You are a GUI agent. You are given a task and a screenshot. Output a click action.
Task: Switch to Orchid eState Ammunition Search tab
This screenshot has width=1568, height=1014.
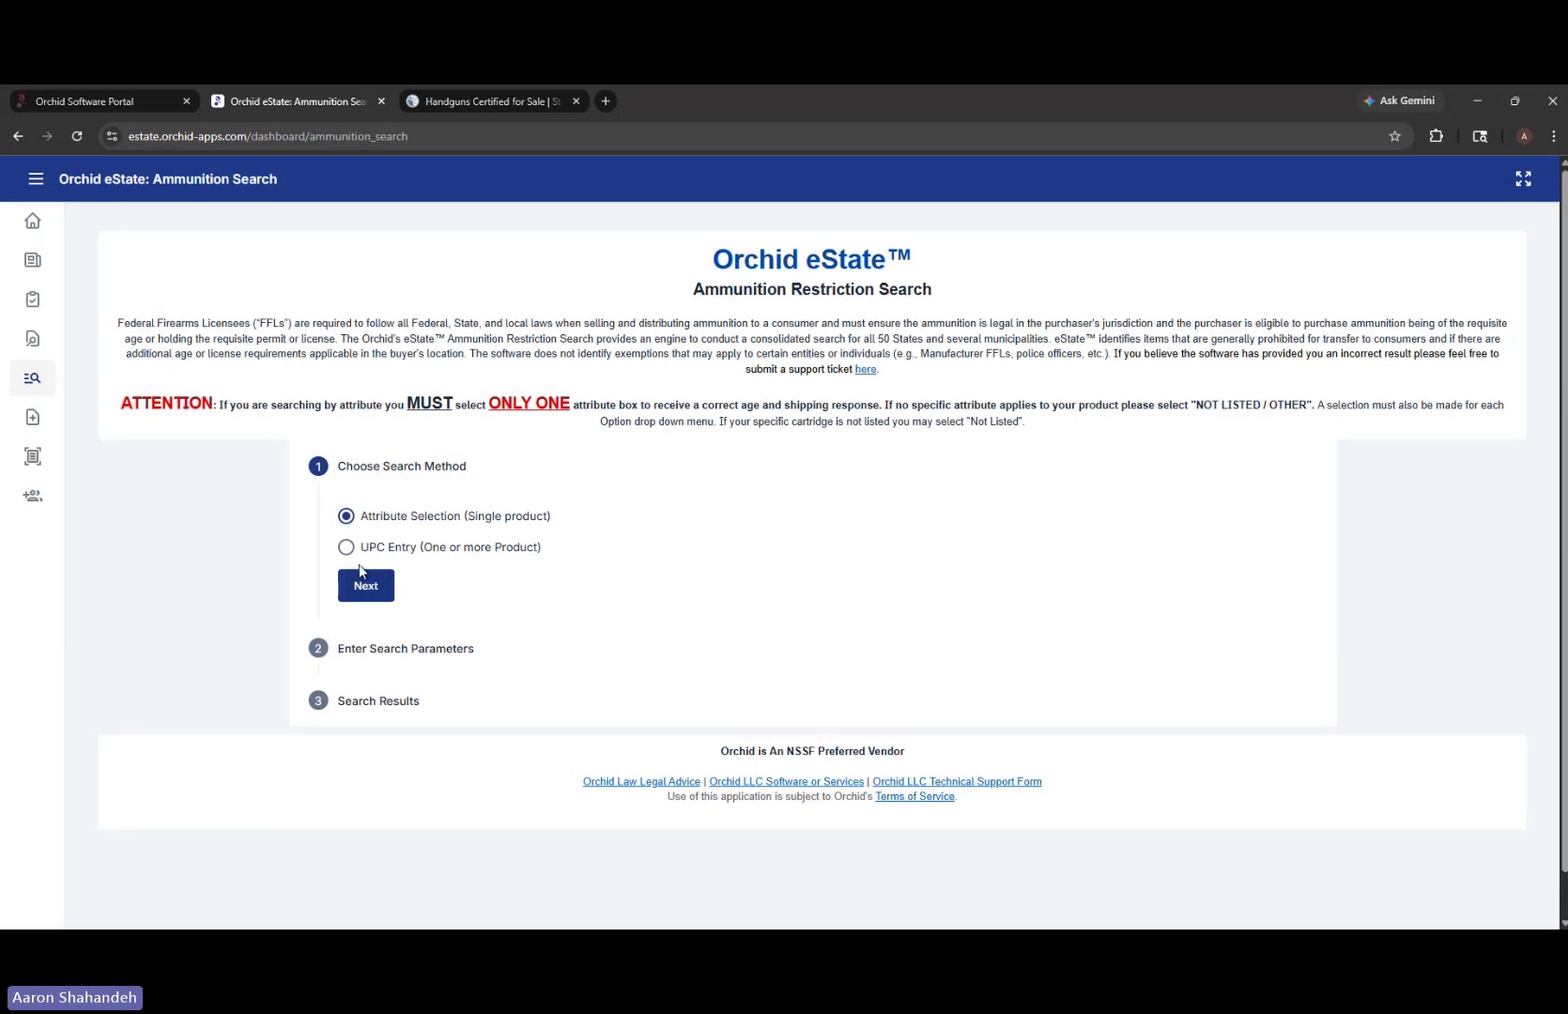click(x=297, y=101)
